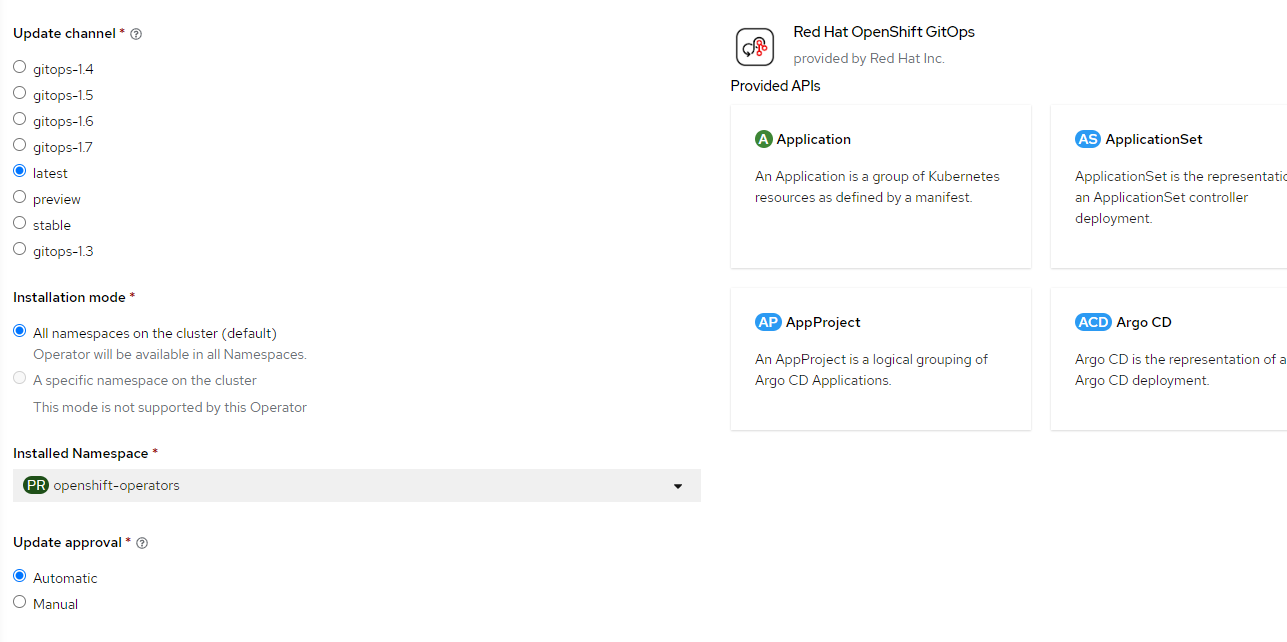Click 'Operator will be available in all Namespaces' text
1287x642 pixels.
[170, 355]
